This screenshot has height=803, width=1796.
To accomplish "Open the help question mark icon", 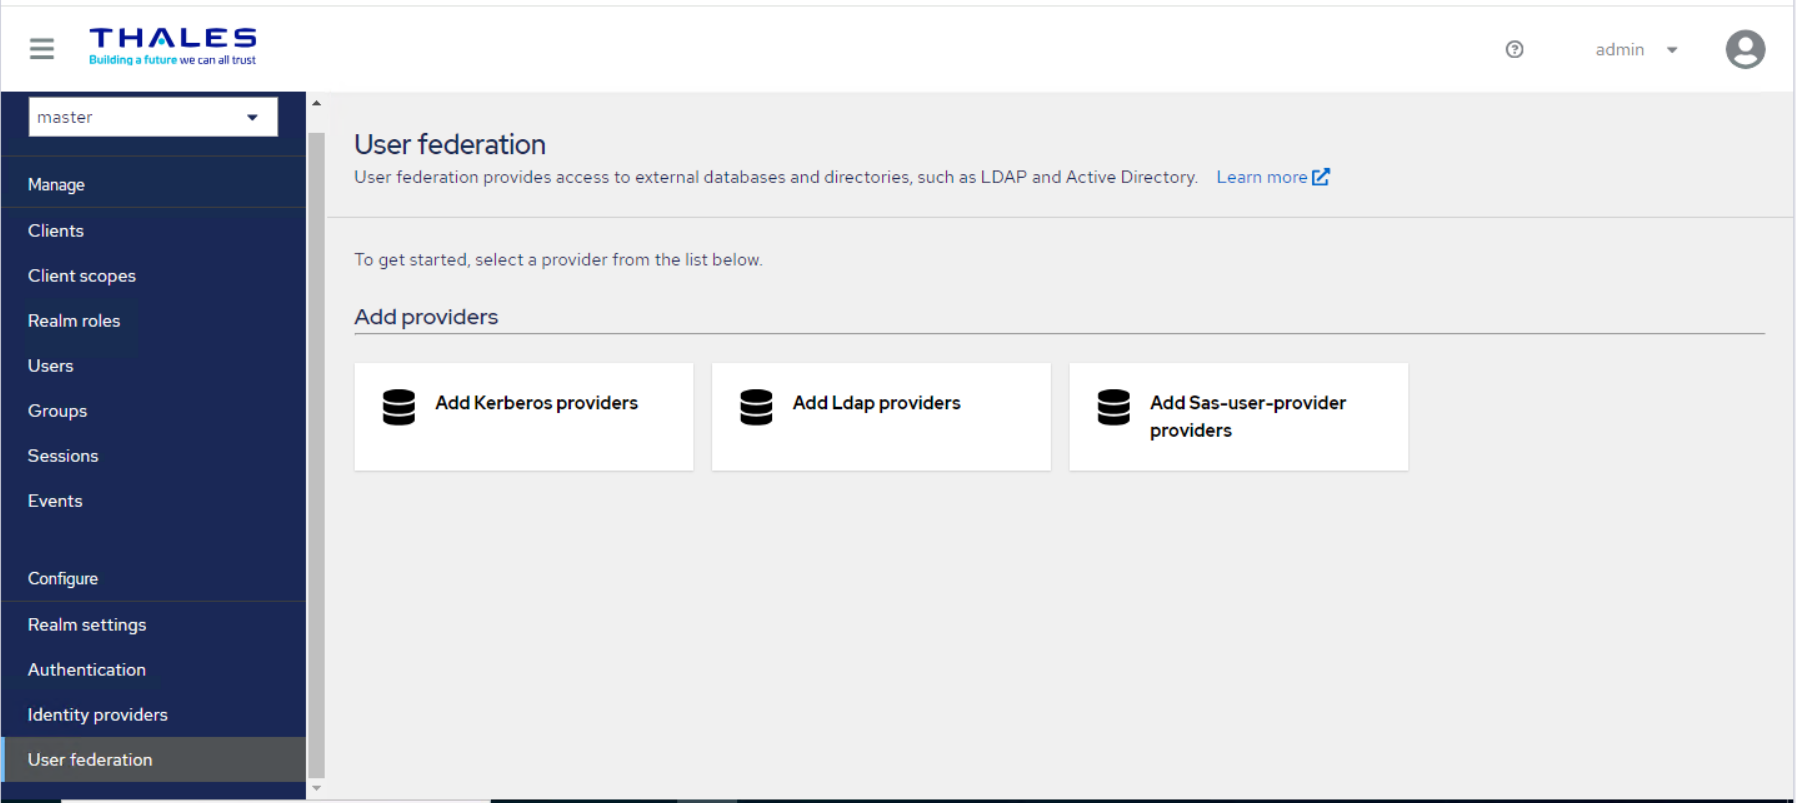I will pyautogui.click(x=1514, y=49).
